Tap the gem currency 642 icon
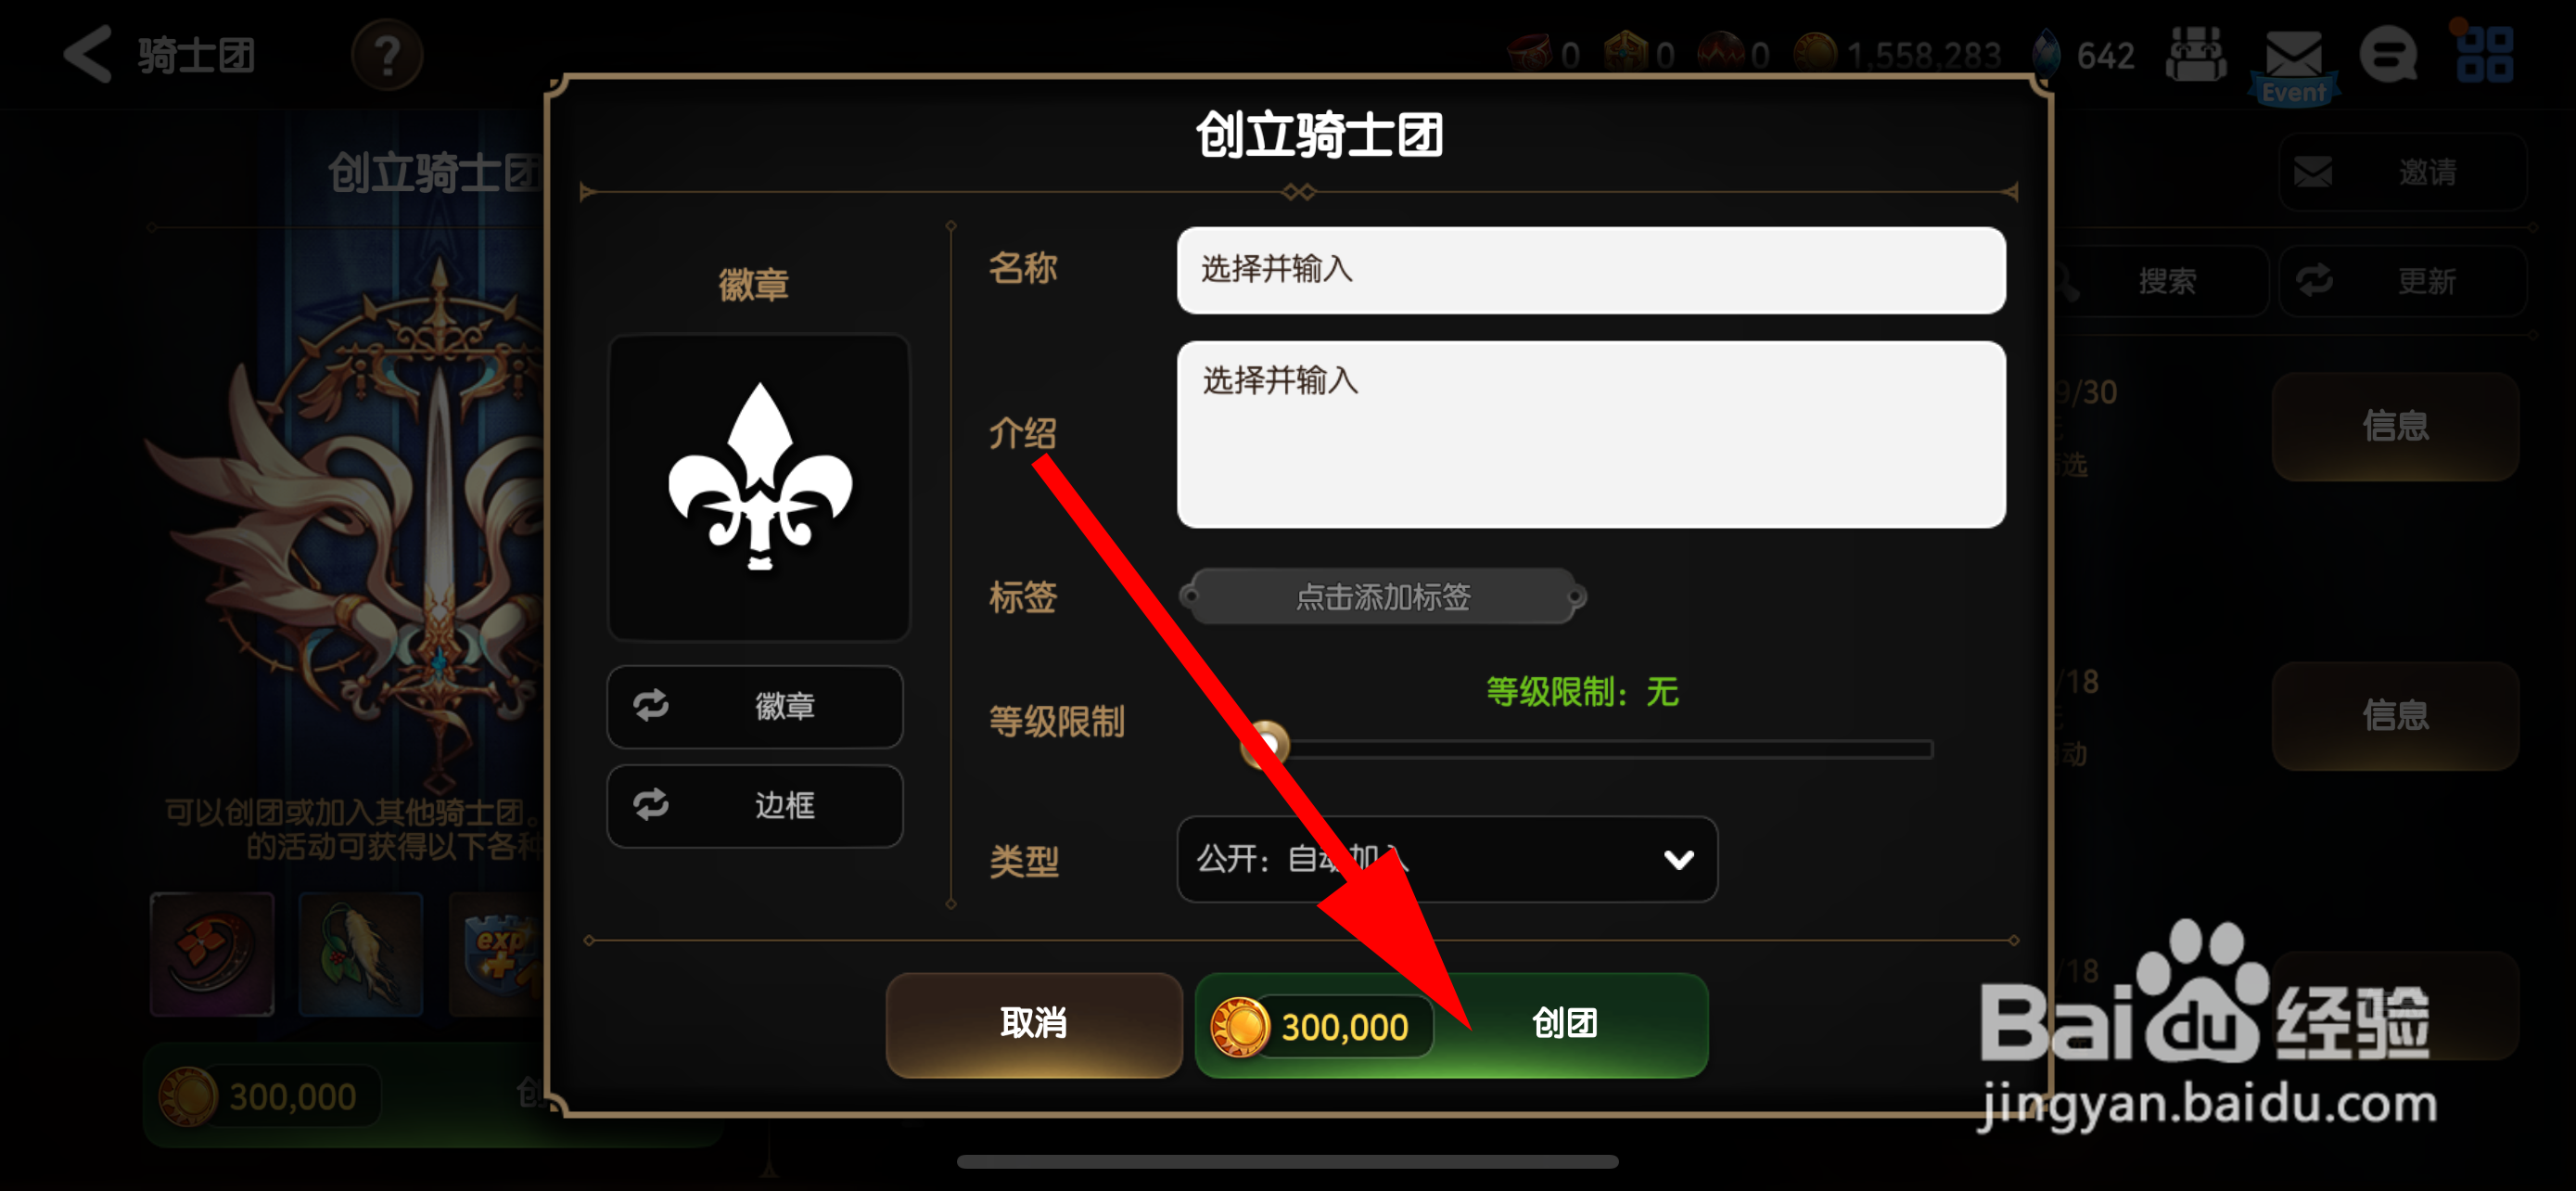The height and width of the screenshot is (1191, 2576). [2047, 53]
